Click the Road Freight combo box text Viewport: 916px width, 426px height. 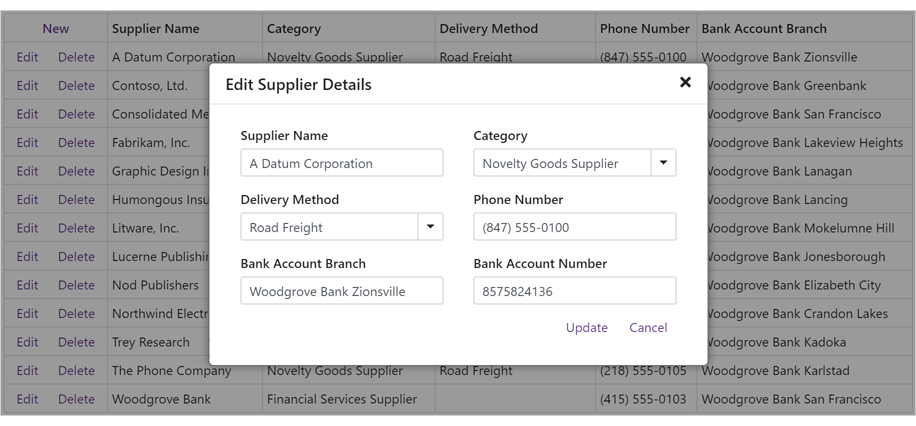[x=328, y=227]
